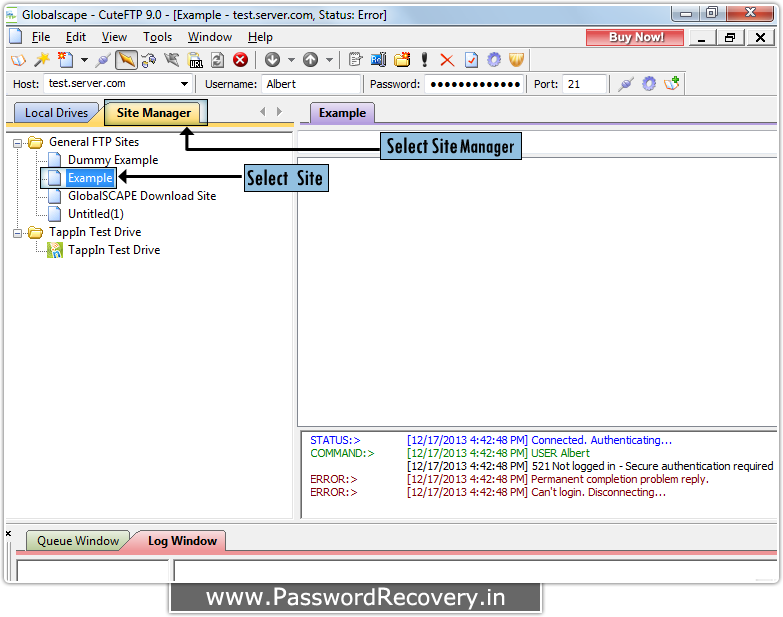Close the bottom pane with small x
783x617 pixels.
(x=8, y=533)
